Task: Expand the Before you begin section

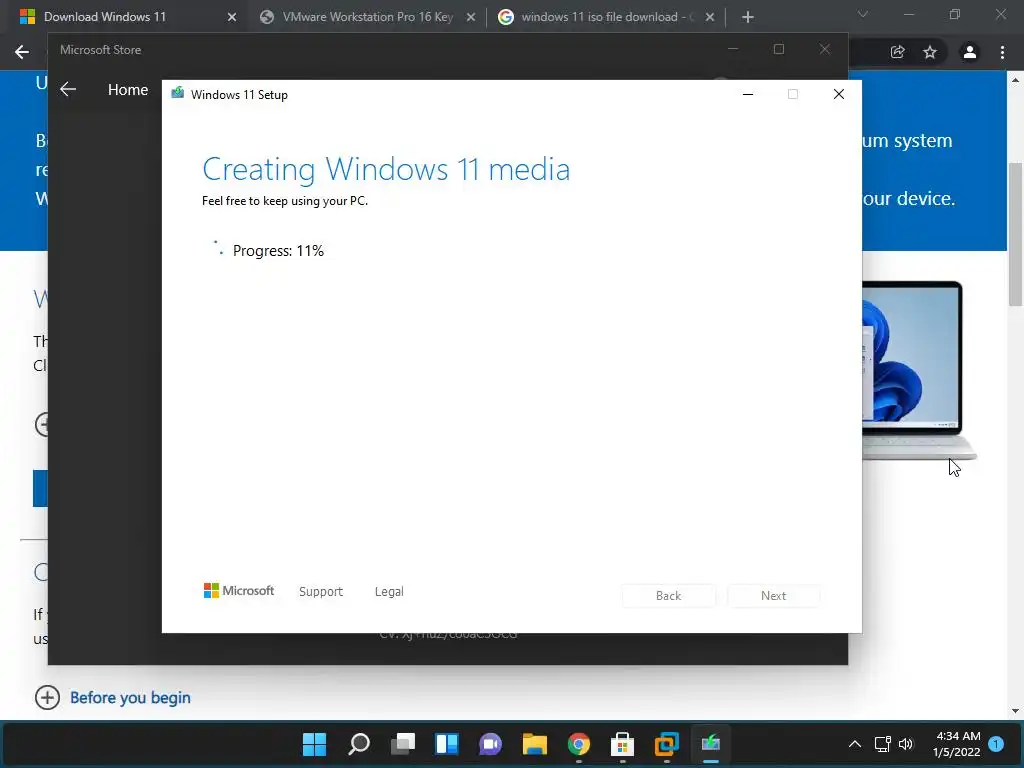Action: [x=47, y=697]
